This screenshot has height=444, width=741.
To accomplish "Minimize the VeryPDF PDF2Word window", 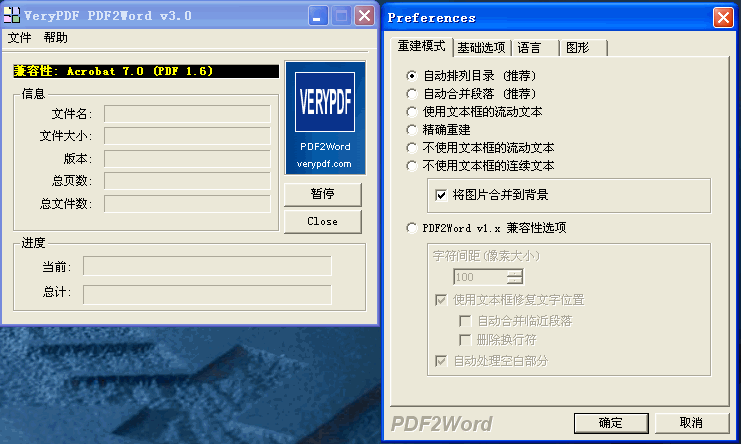I will 318,16.
